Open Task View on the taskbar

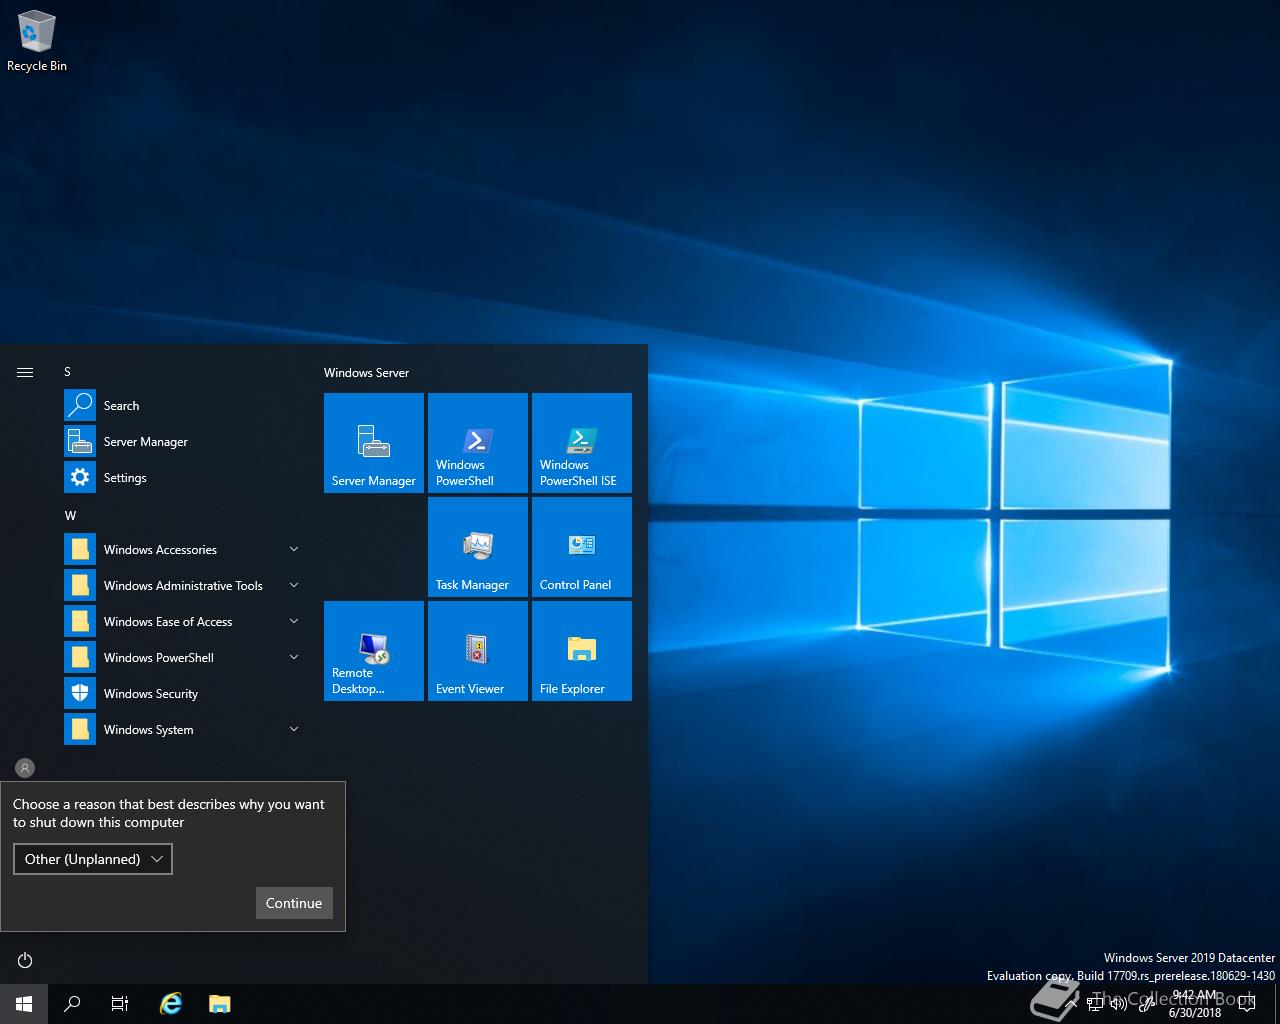click(x=120, y=1004)
